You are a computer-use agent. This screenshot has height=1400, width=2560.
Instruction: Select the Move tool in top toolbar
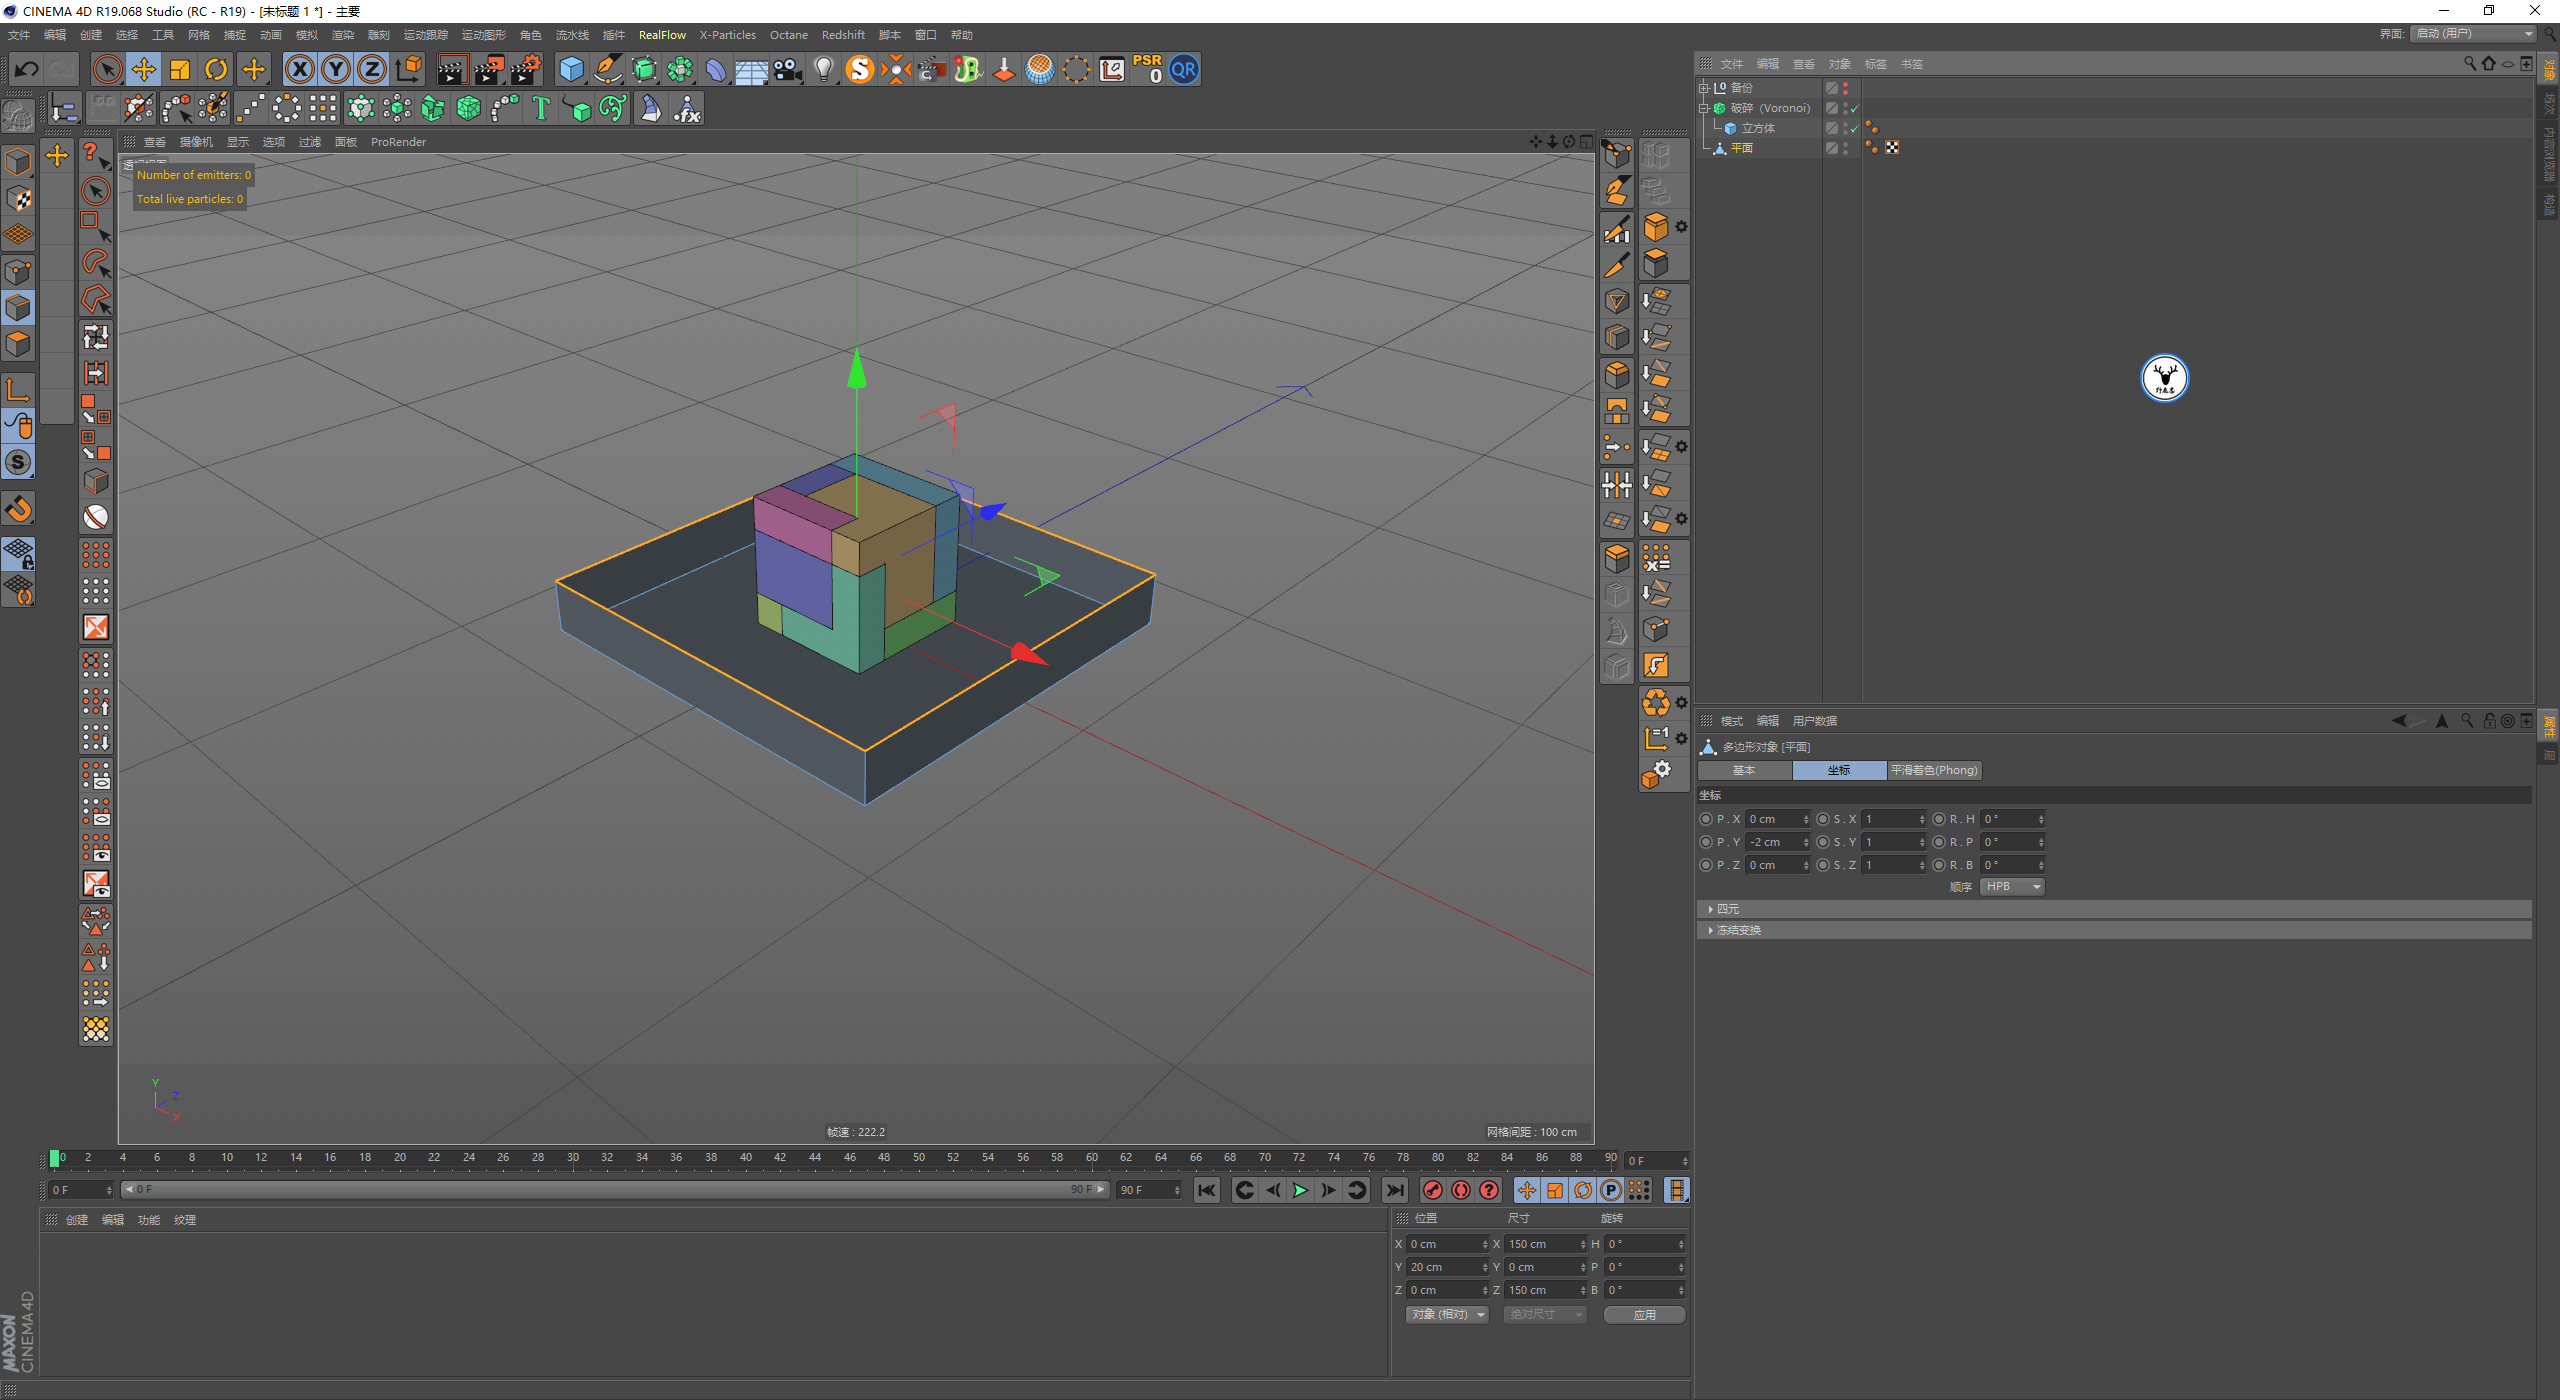(x=144, y=69)
